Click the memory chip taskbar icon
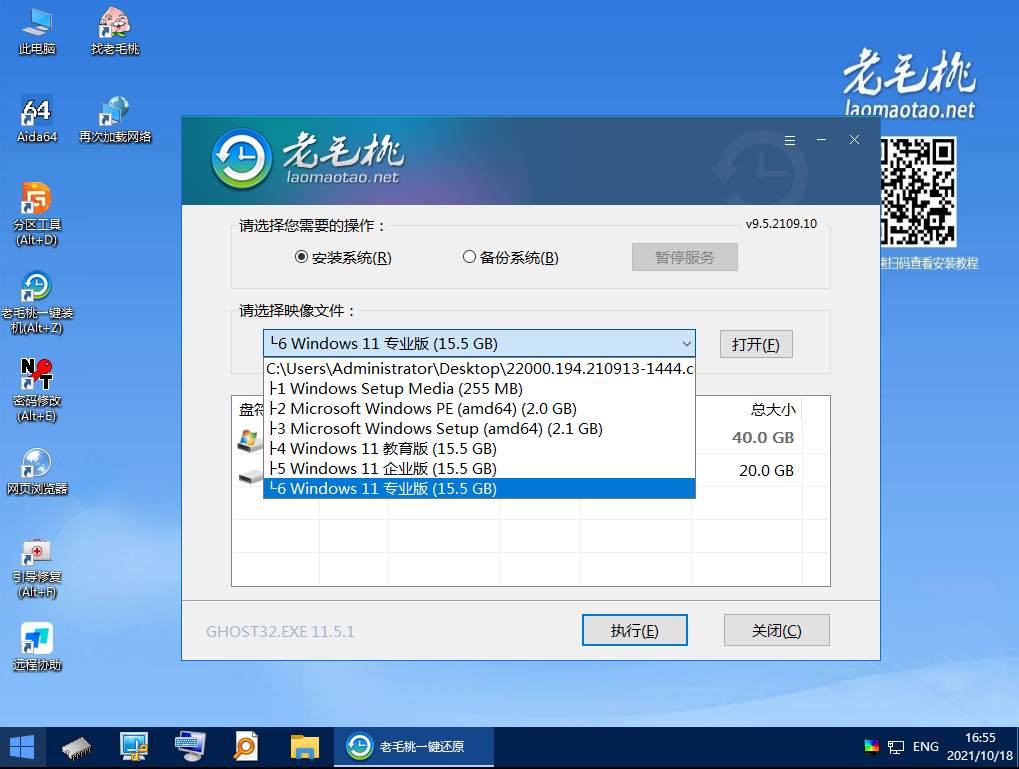Viewport: 1019px width, 769px height. point(77,748)
